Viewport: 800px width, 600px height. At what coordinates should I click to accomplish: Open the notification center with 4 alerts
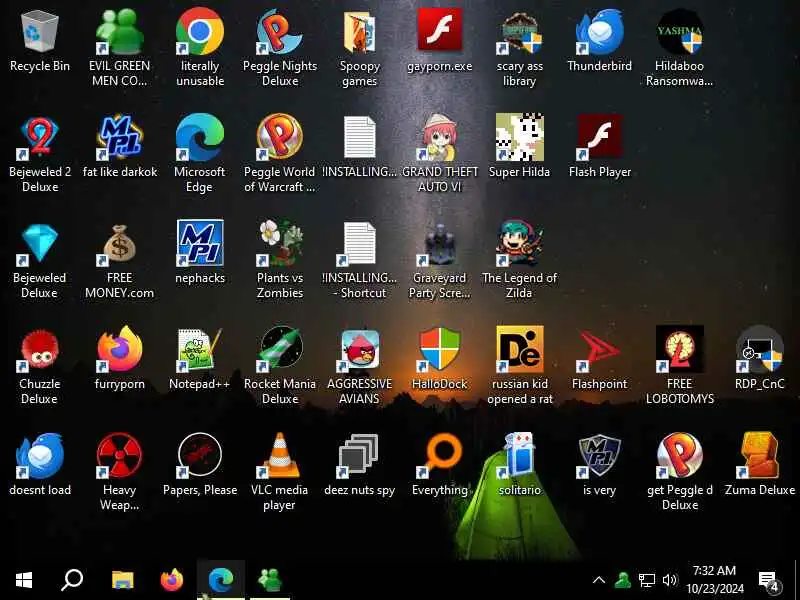pos(768,581)
